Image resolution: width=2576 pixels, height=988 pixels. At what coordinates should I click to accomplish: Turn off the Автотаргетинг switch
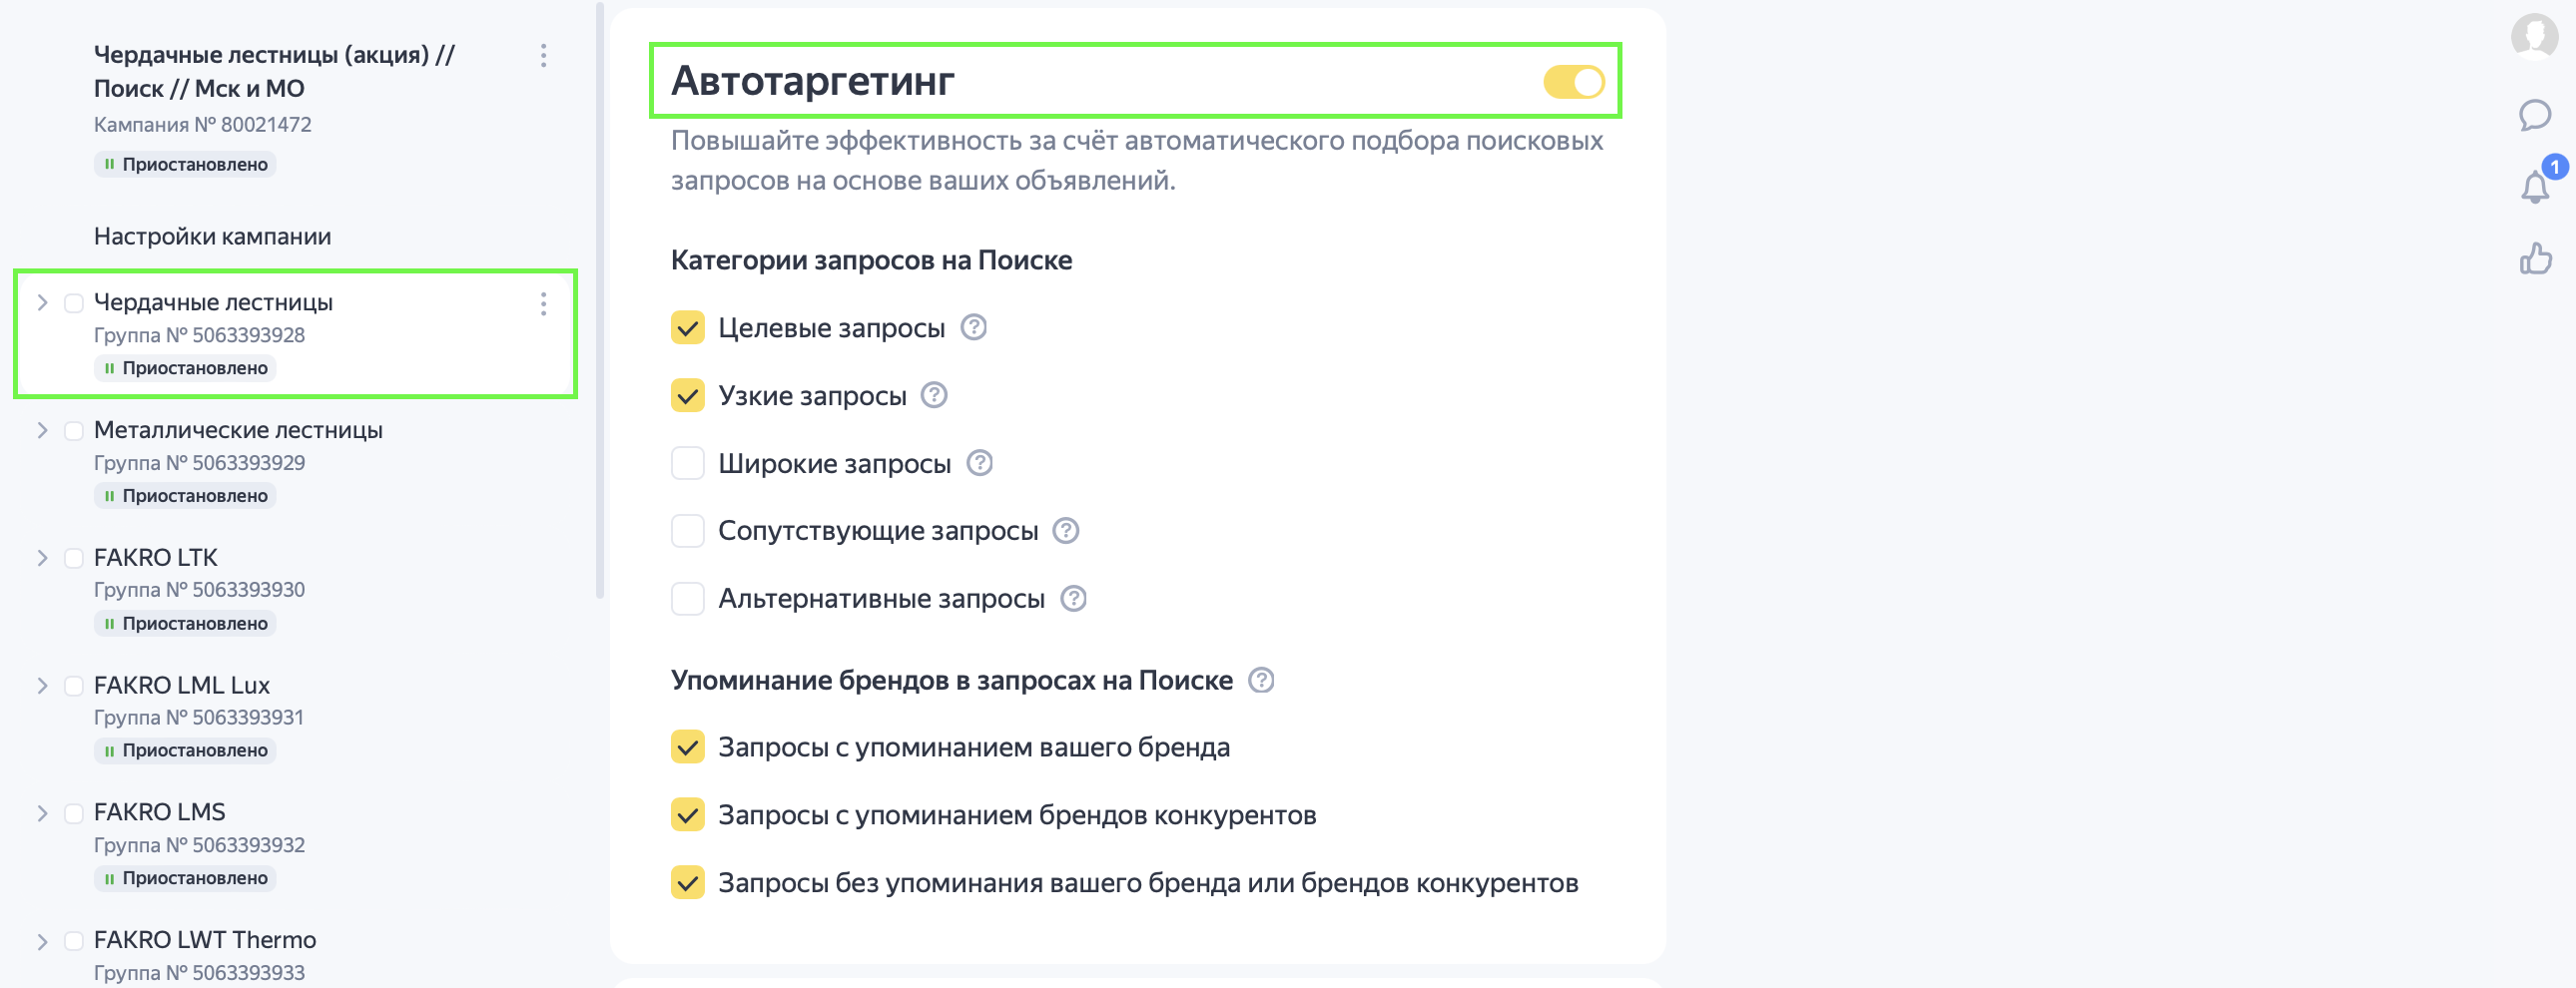(1573, 82)
